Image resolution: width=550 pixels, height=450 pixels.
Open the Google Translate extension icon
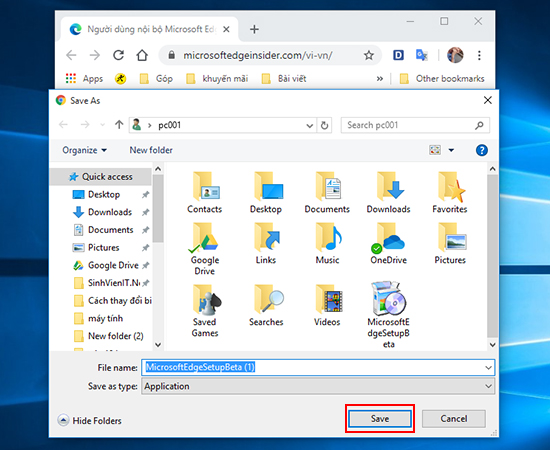(421, 55)
